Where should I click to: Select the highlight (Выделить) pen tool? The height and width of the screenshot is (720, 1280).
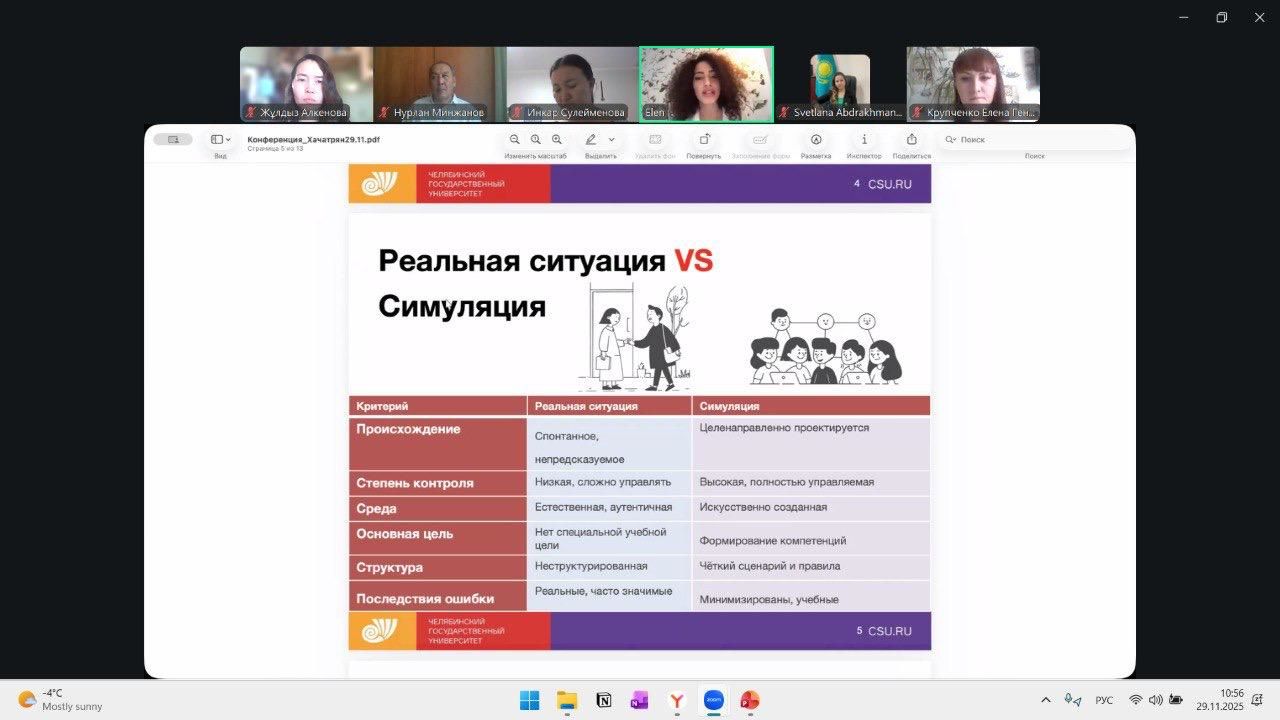(591, 140)
